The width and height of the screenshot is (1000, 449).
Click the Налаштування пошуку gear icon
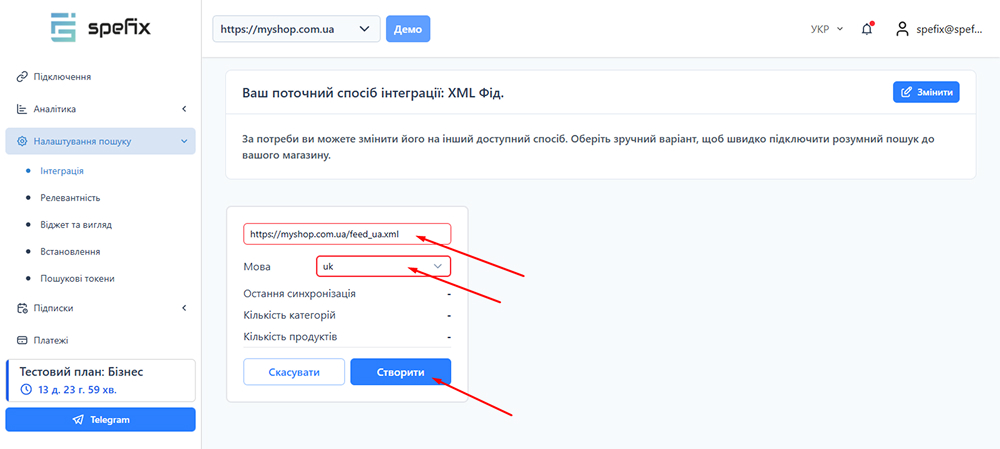22,141
